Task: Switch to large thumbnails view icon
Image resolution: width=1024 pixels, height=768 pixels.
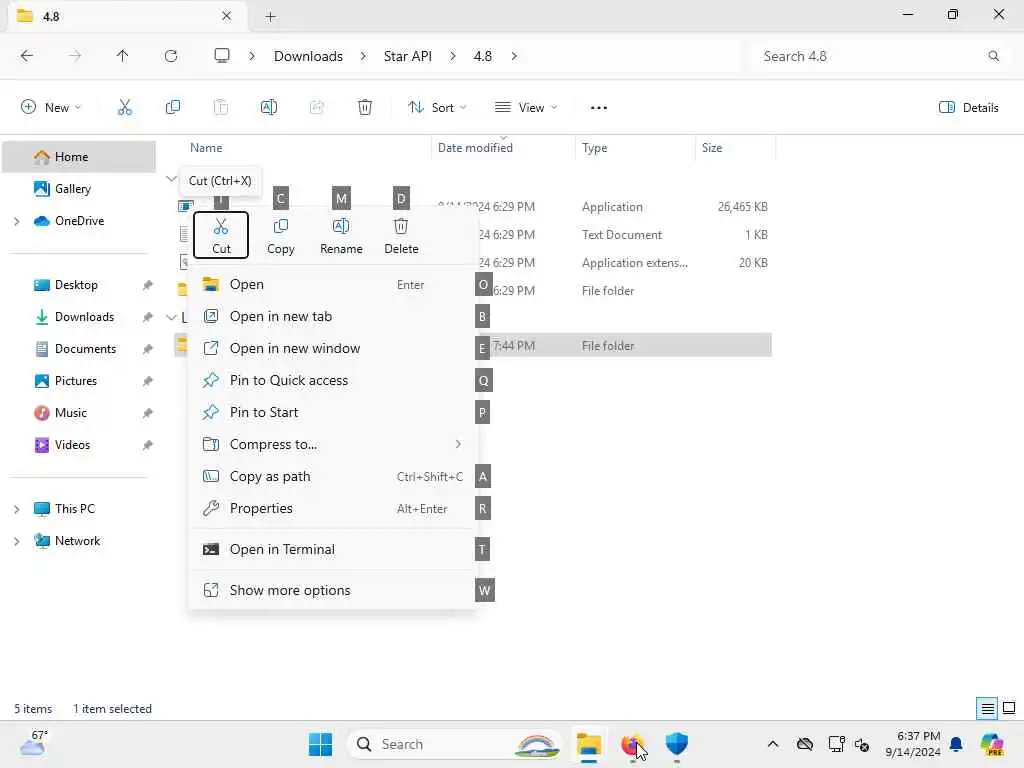Action: click(x=1009, y=708)
